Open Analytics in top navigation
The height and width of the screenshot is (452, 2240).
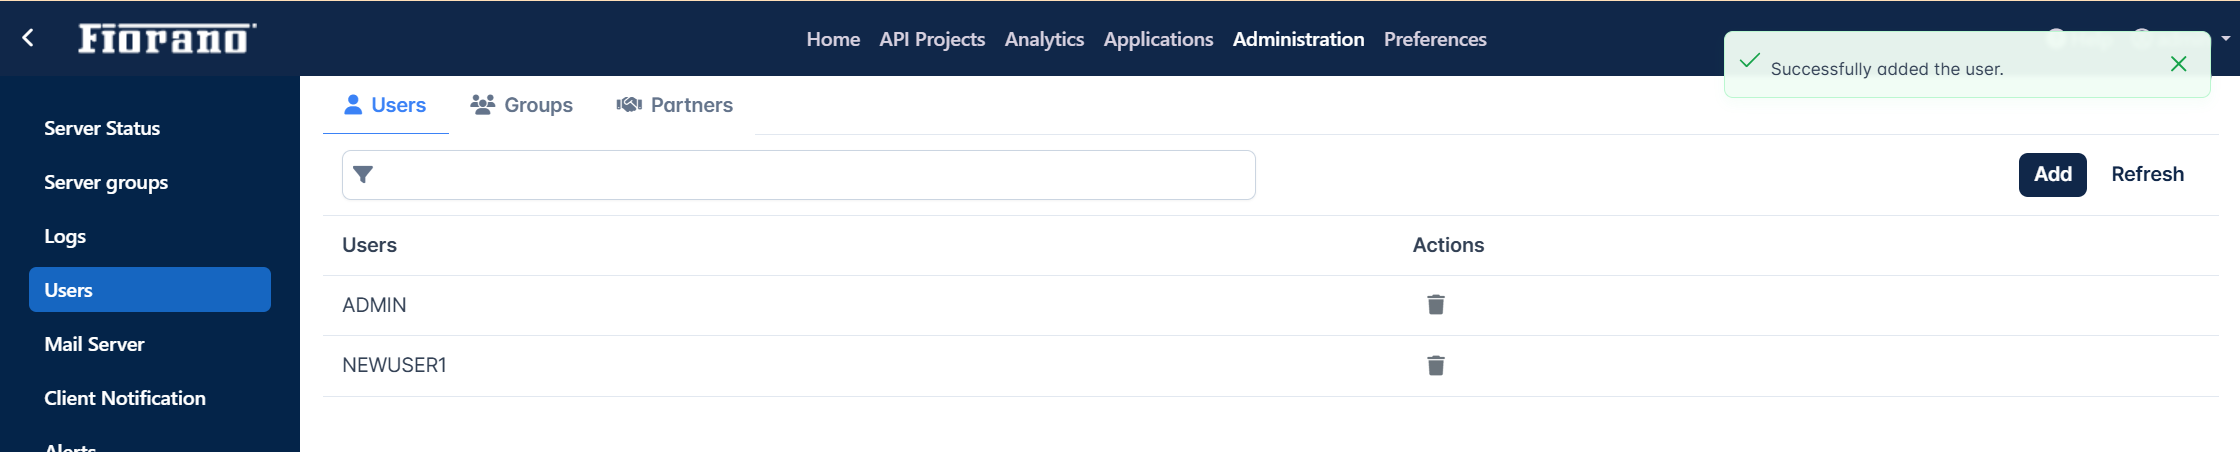[x=1044, y=39]
